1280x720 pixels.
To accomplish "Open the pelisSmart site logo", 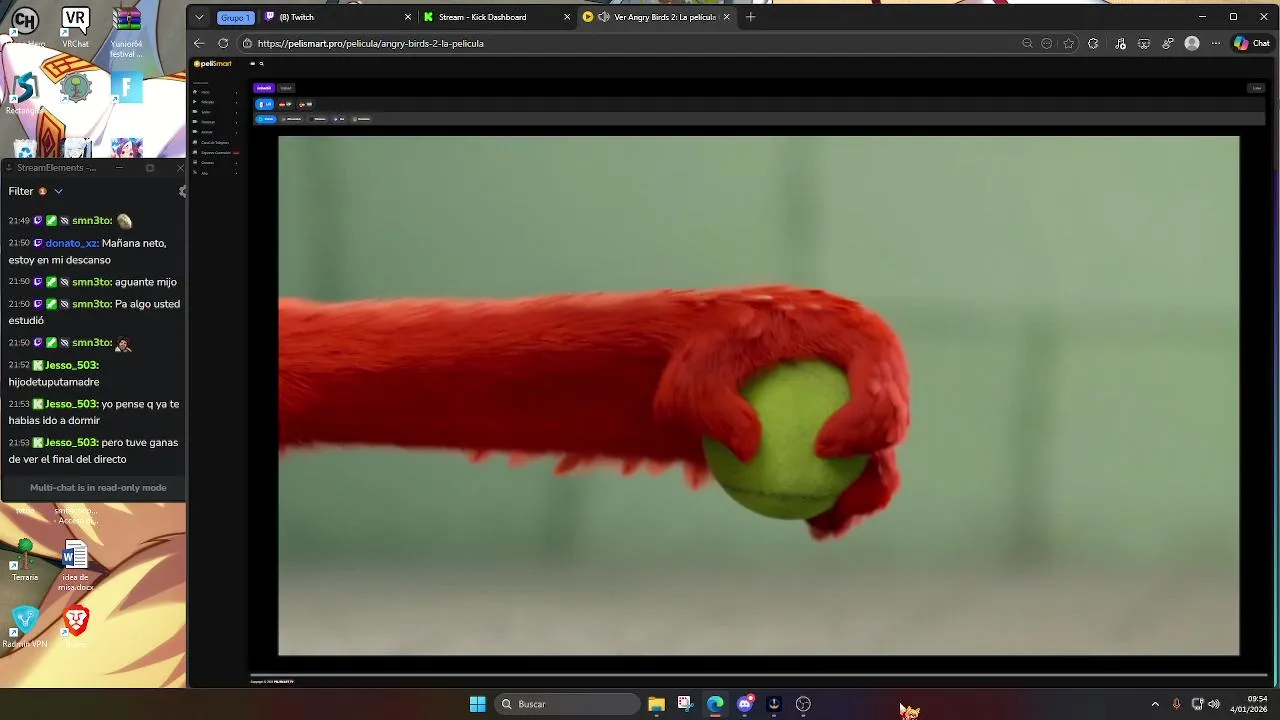I will point(212,64).
